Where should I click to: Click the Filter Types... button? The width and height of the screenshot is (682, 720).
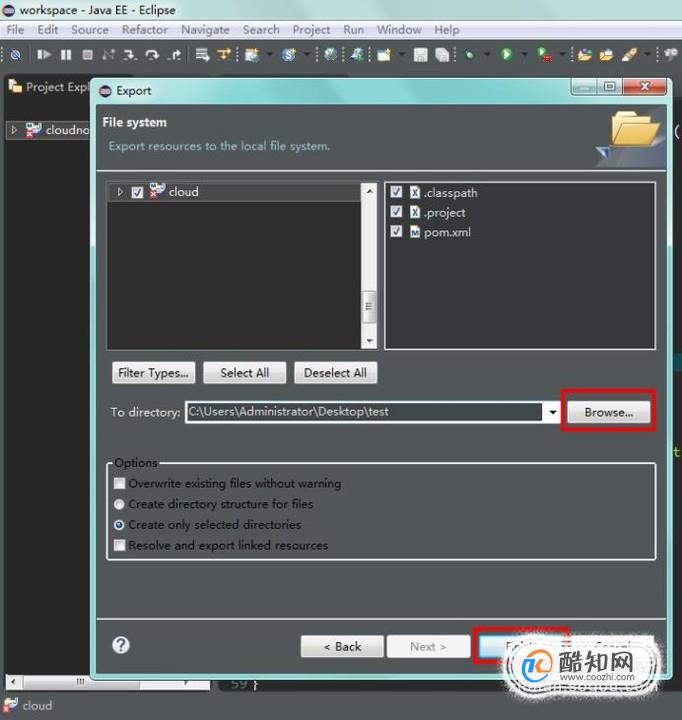[153, 373]
